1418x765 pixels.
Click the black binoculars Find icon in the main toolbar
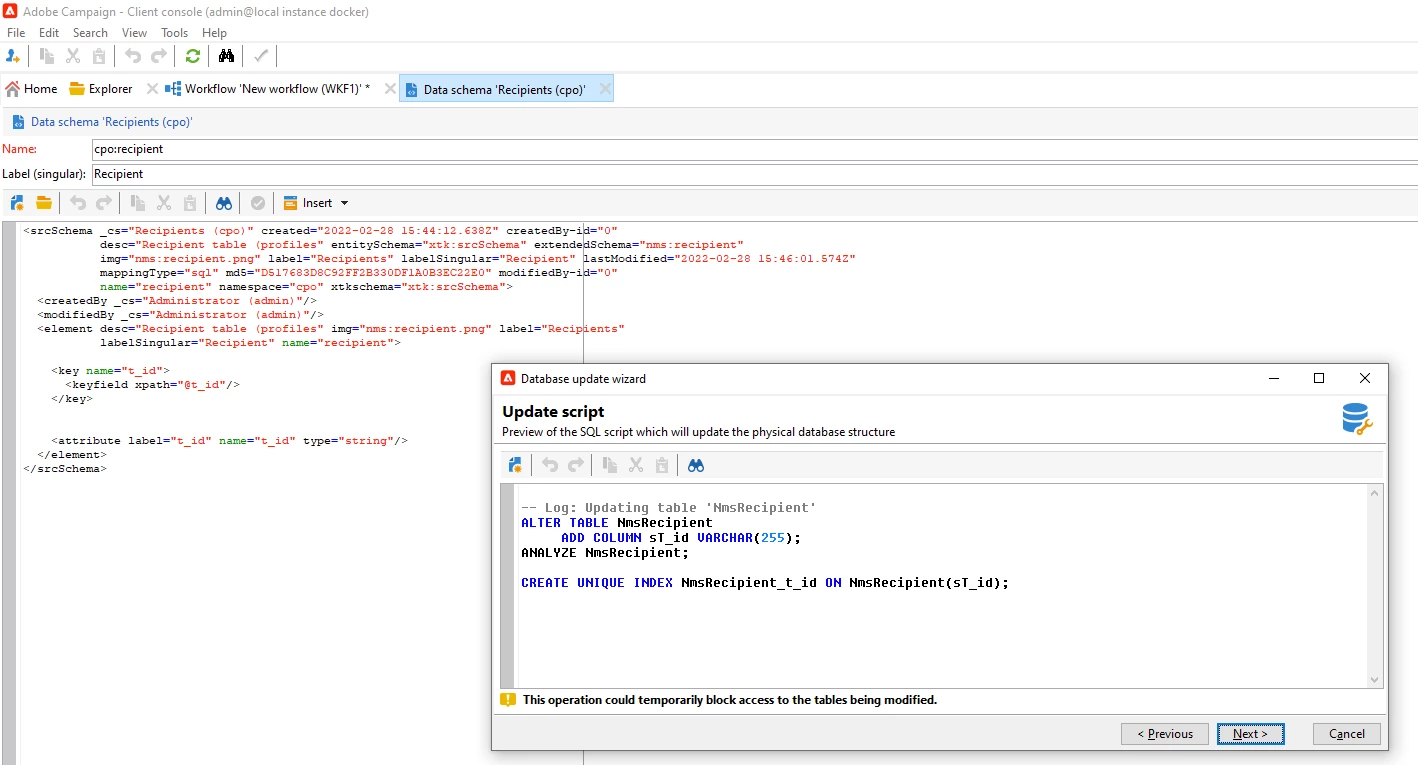tap(227, 56)
